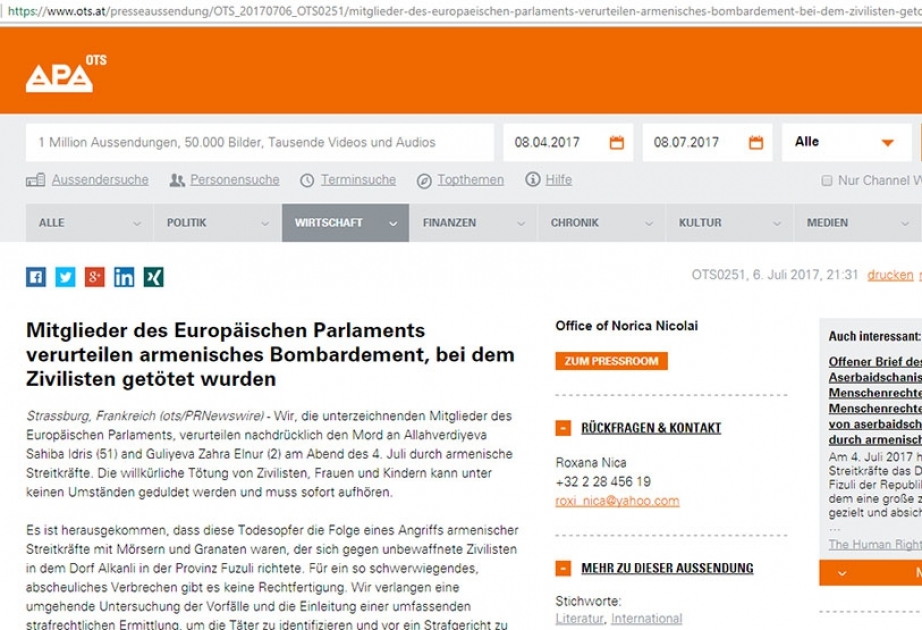The image size is (922, 630).
Task: Open the Literatur keyword link
Action: pyautogui.click(x=580, y=619)
